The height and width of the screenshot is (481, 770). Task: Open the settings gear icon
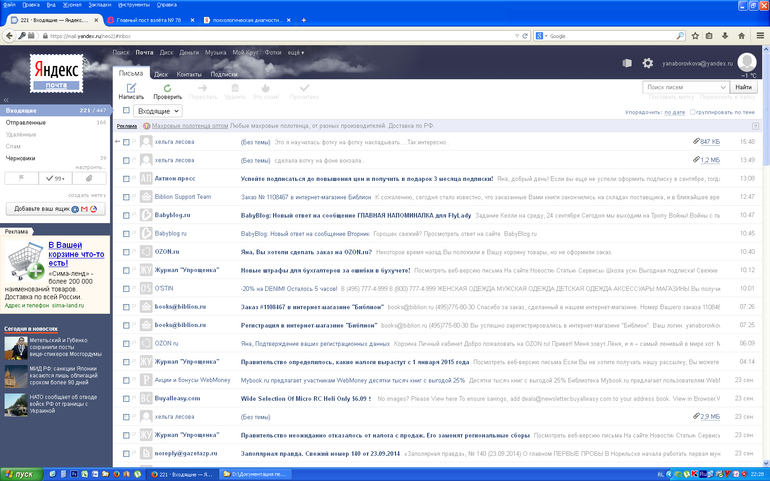(x=647, y=63)
